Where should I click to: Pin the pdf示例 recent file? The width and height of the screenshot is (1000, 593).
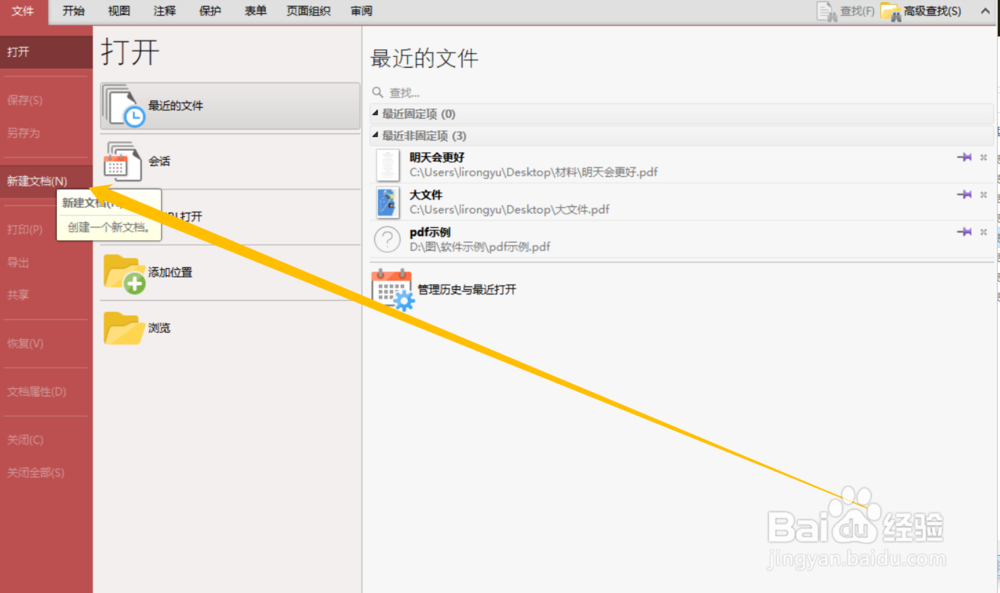coord(964,231)
